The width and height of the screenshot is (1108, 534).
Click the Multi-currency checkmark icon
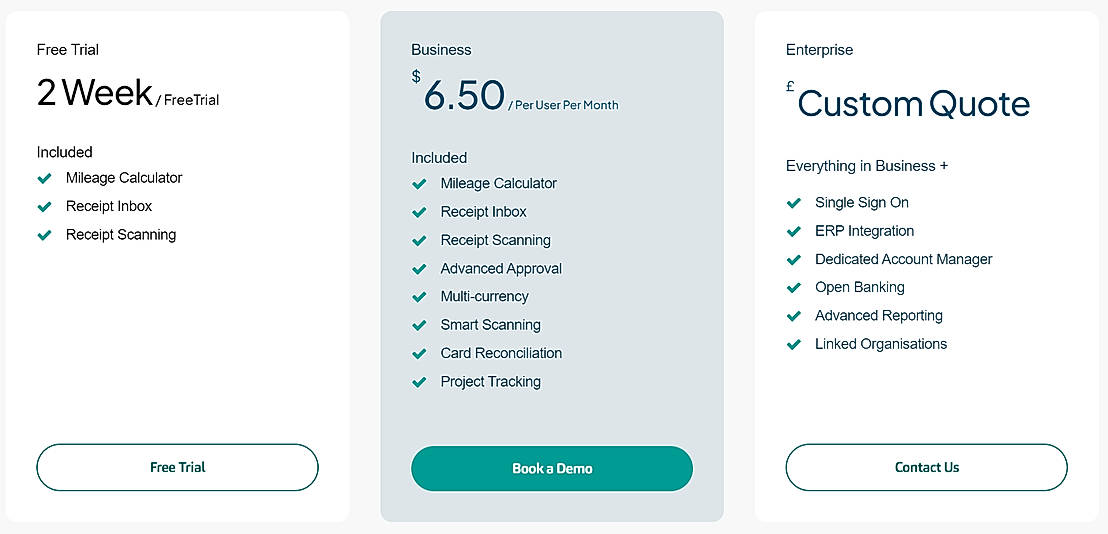tap(419, 297)
